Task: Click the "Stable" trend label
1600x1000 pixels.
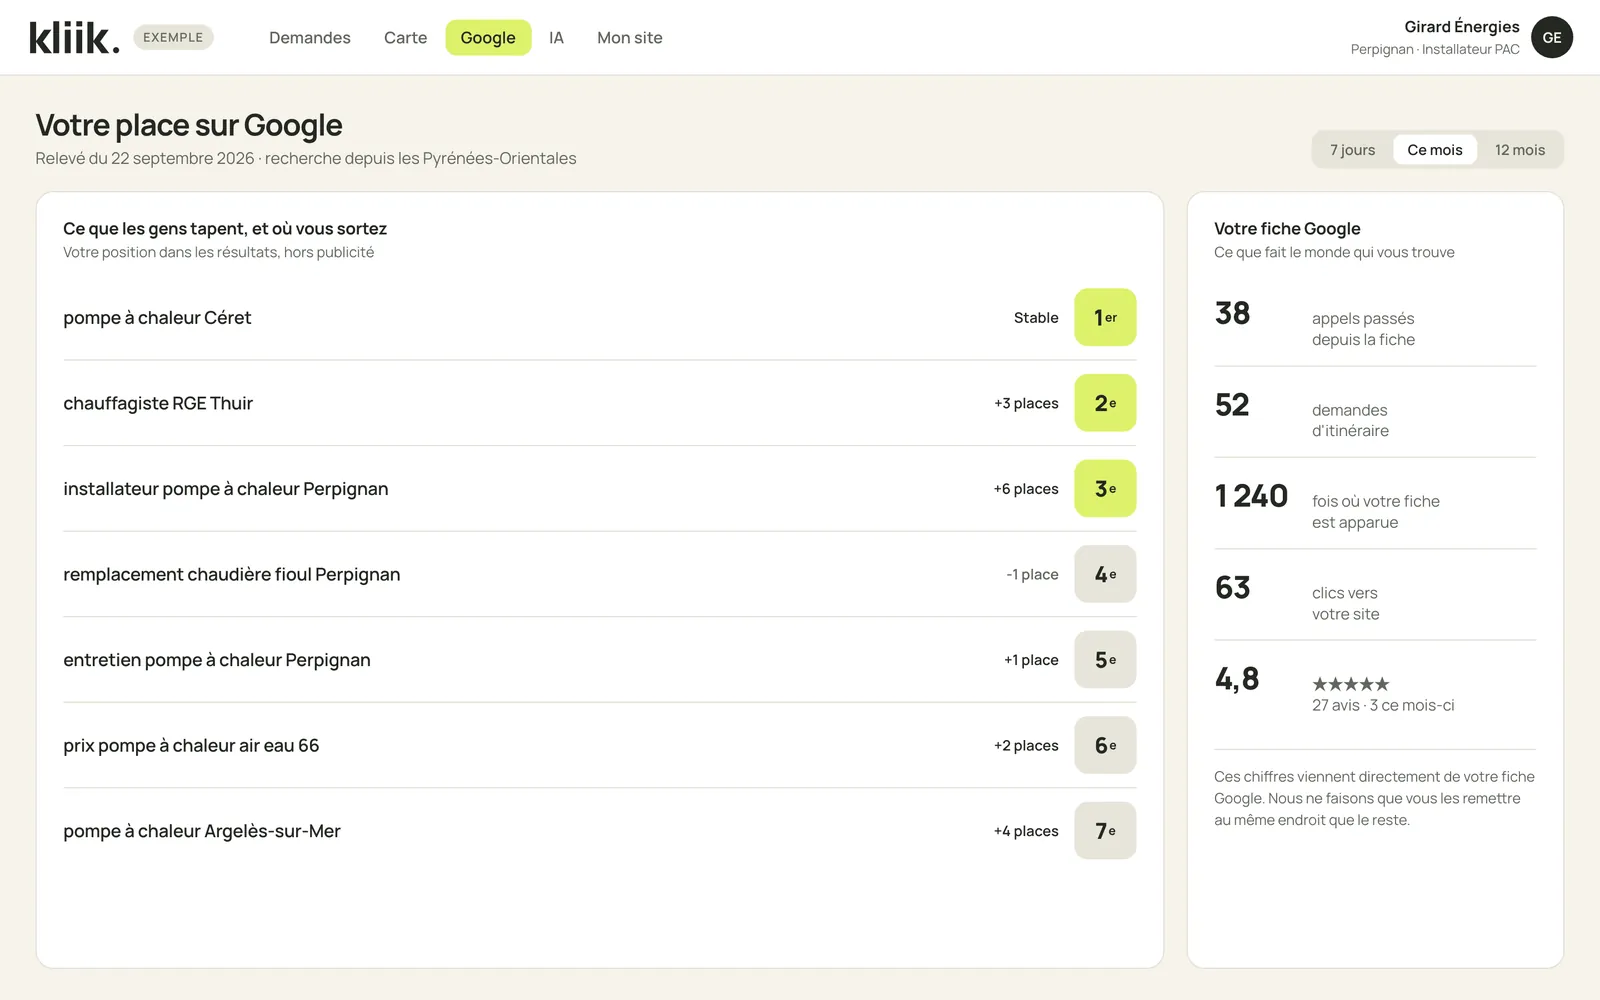Action: [x=1036, y=318]
